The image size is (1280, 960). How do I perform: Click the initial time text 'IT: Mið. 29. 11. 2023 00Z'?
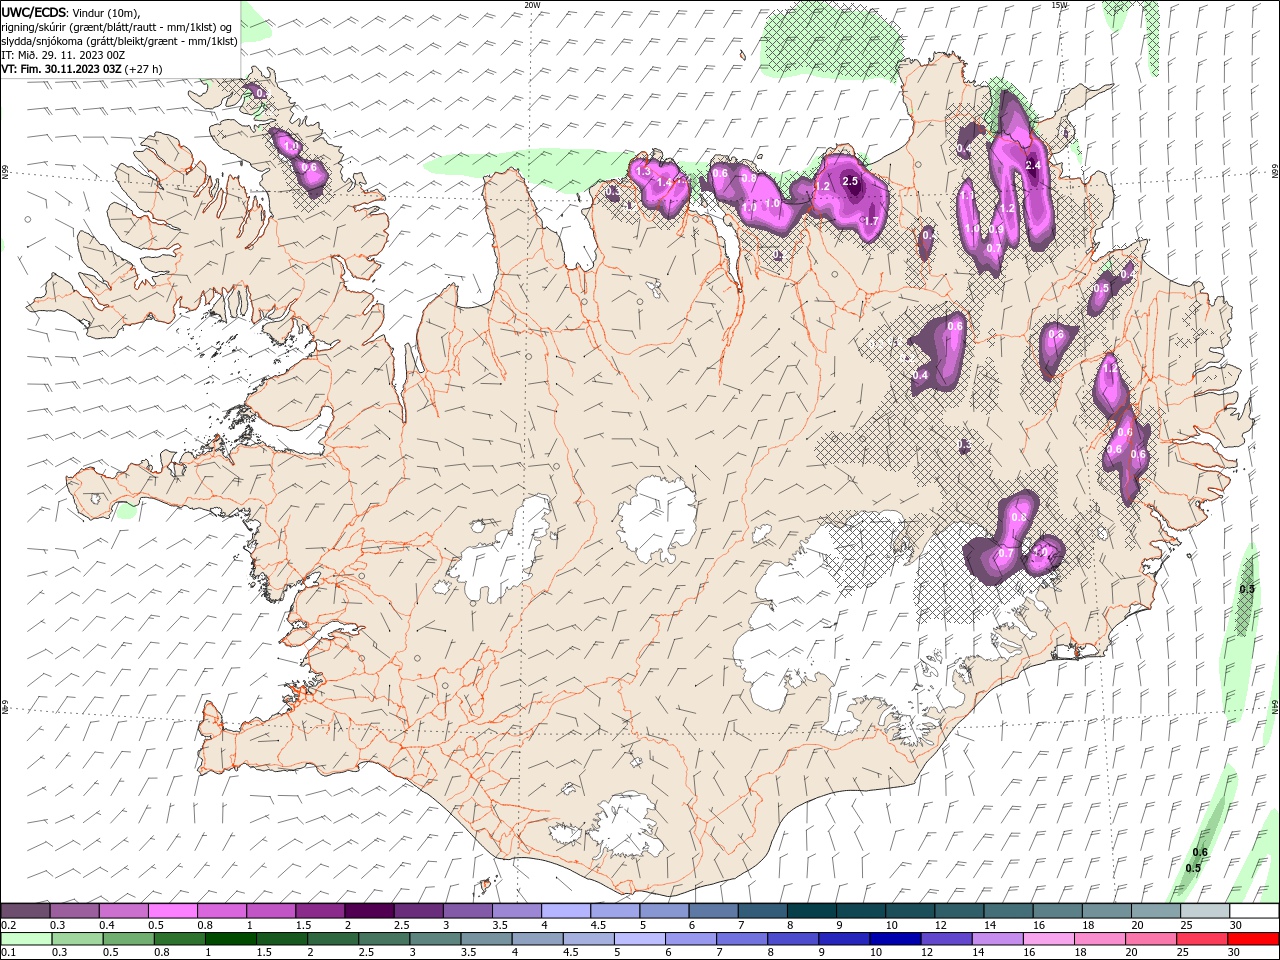pyautogui.click(x=63, y=55)
